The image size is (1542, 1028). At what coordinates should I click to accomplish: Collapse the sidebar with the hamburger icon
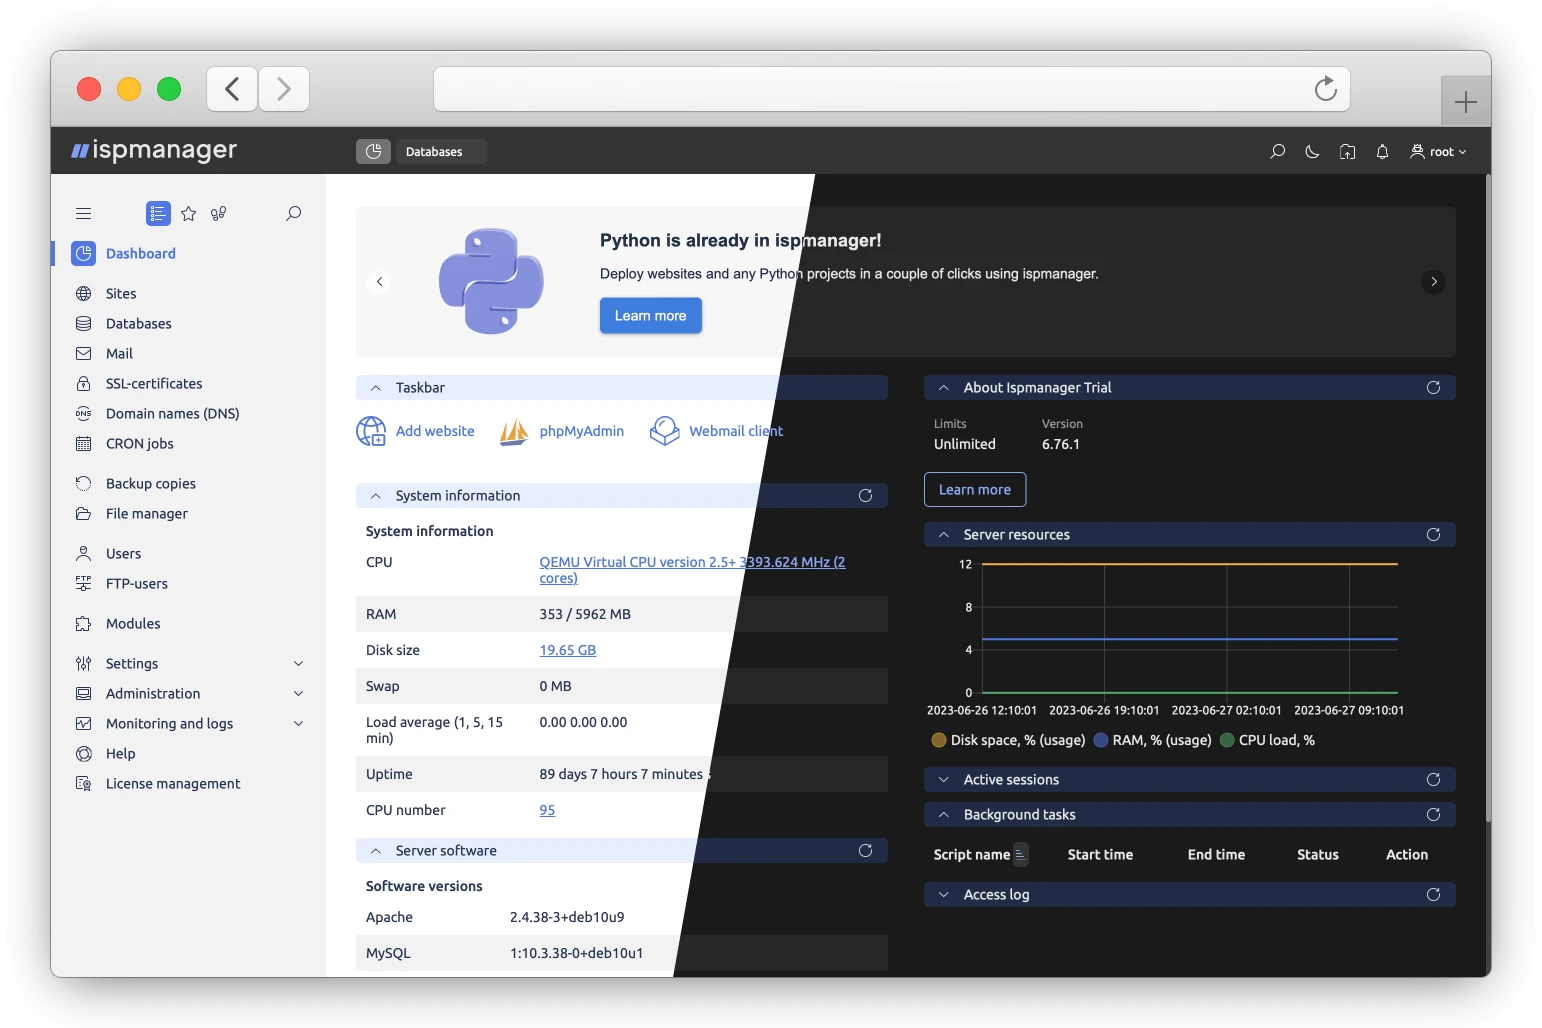pos(84,213)
